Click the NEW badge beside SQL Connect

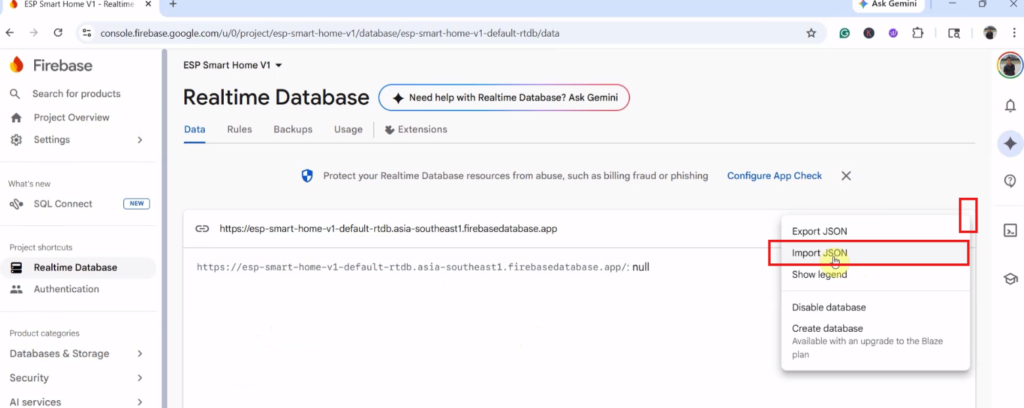[136, 204]
